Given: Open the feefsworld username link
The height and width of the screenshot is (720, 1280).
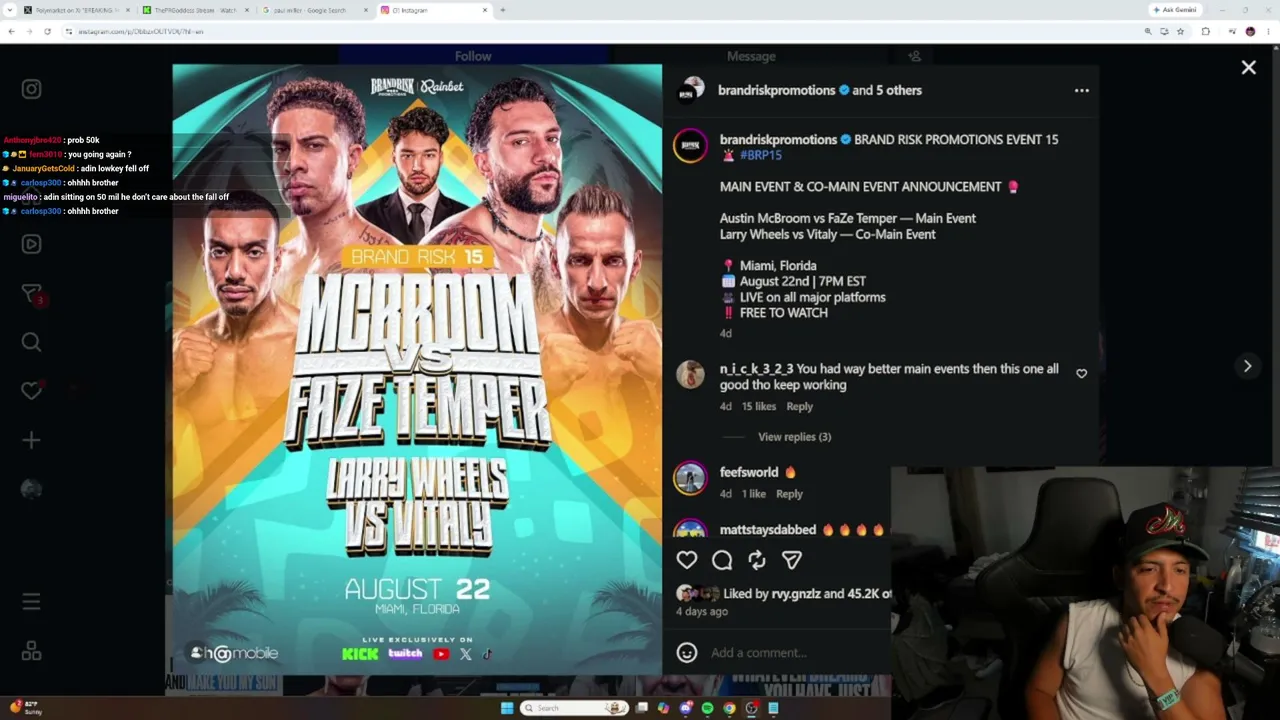Looking at the screenshot, I should coord(749,472).
